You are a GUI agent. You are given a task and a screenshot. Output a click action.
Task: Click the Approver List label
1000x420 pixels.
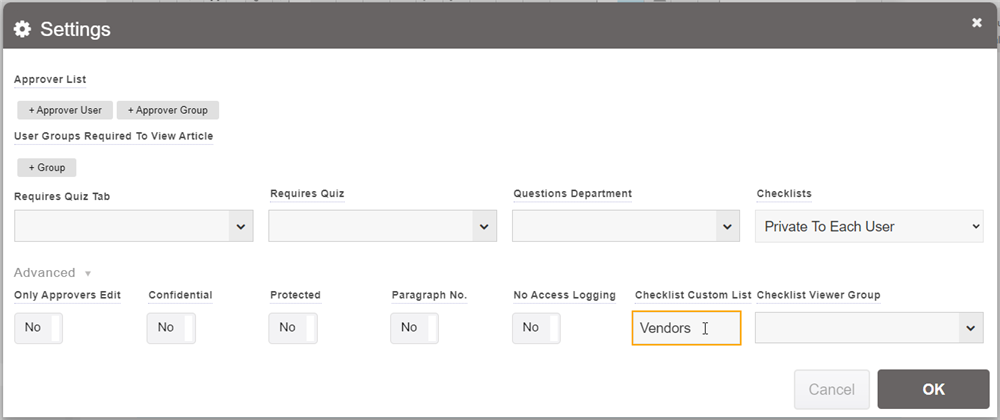coord(50,79)
